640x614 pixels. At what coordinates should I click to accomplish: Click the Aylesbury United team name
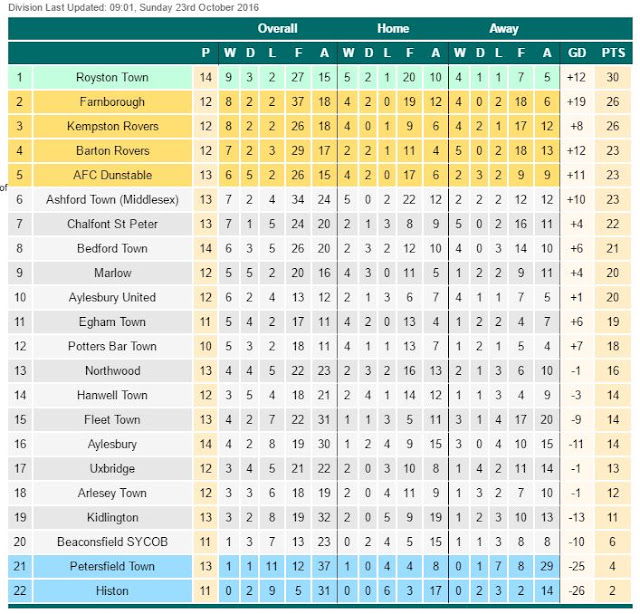[x=112, y=297]
